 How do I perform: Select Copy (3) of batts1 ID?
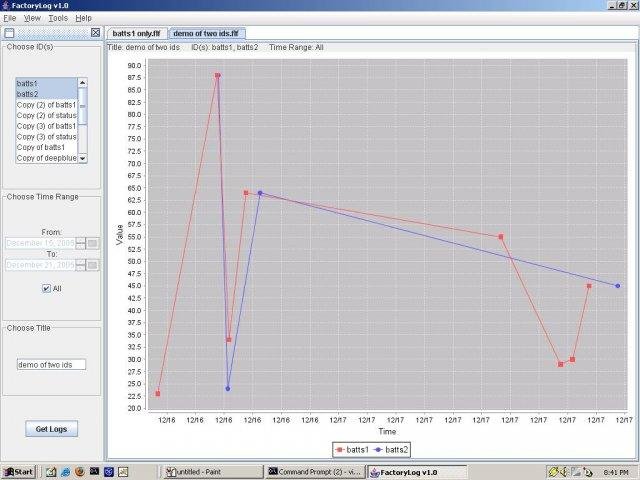46,126
